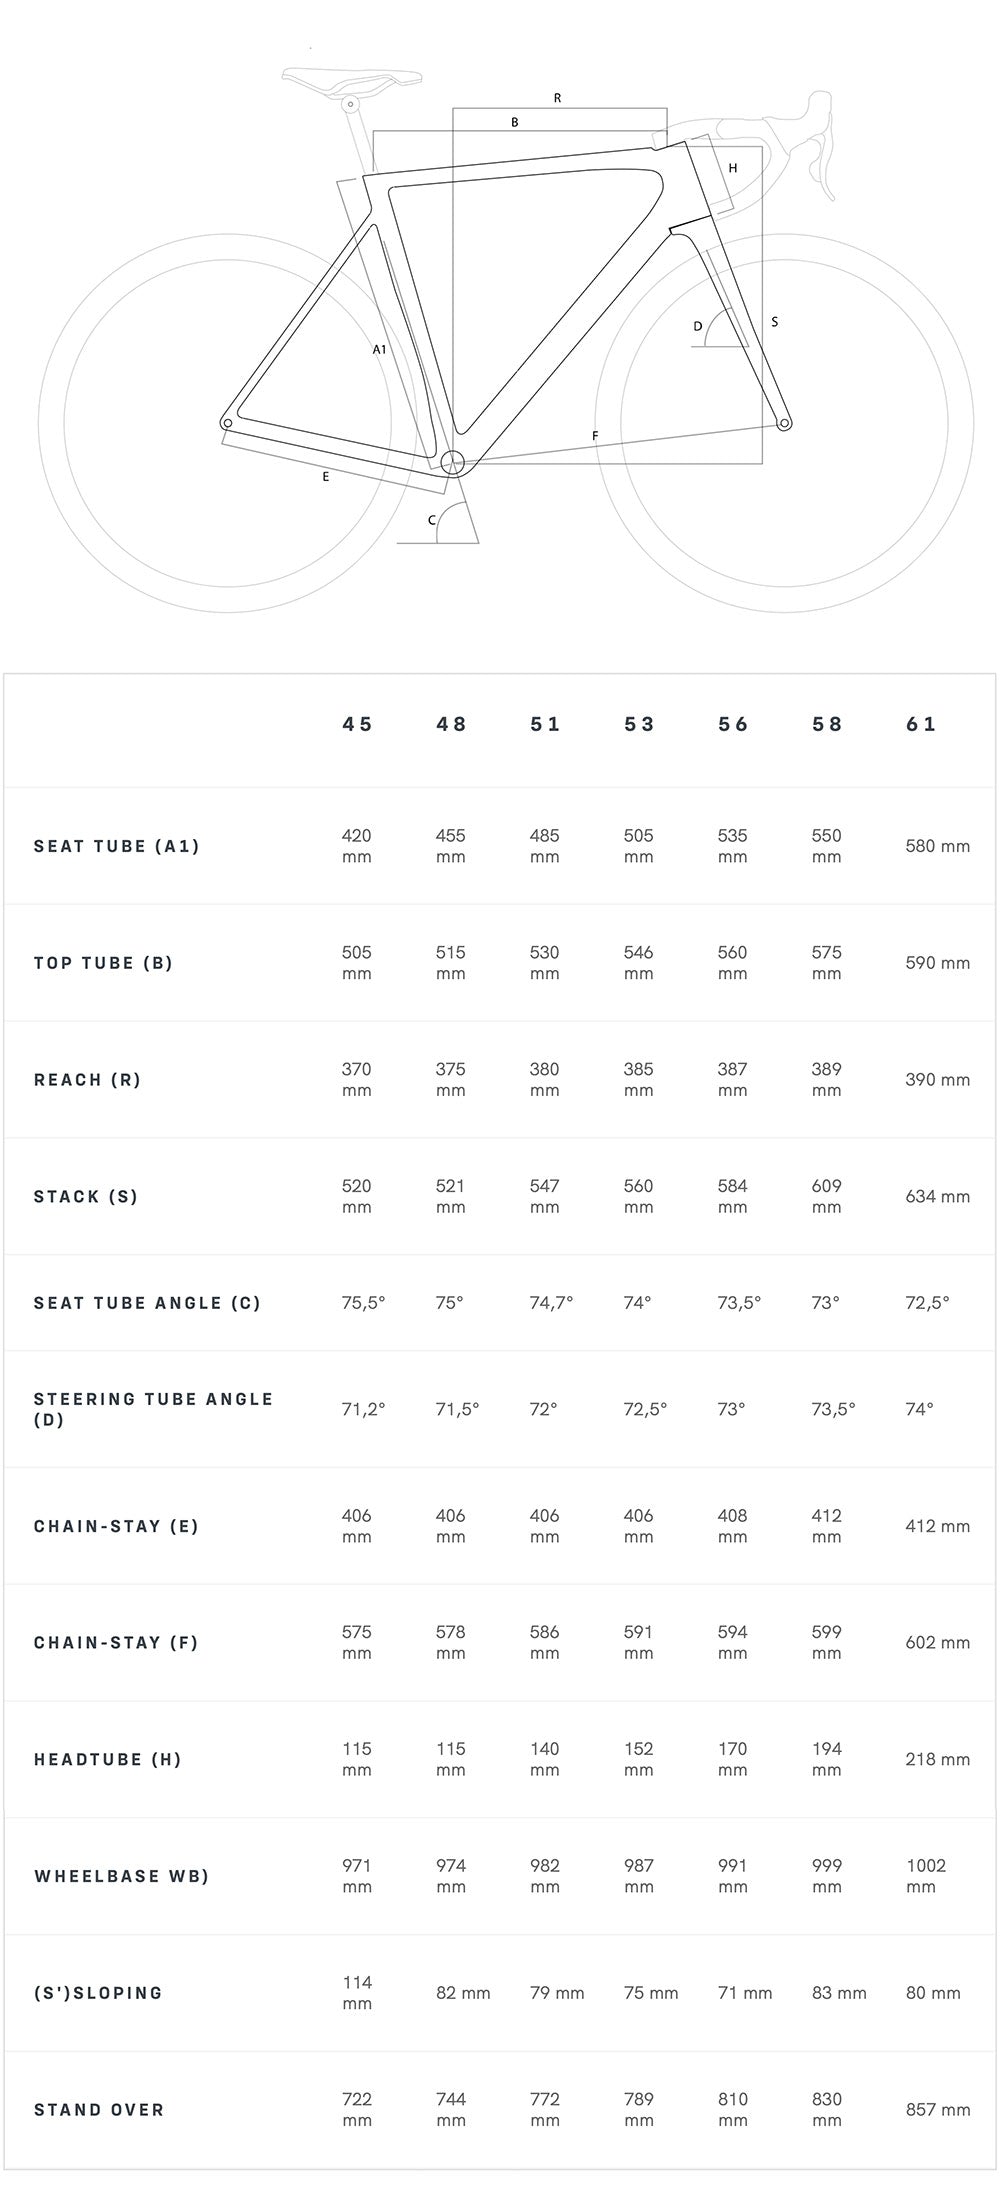Click the A1 seat tube label
The width and height of the screenshot is (1000, 2200).
coord(379,349)
